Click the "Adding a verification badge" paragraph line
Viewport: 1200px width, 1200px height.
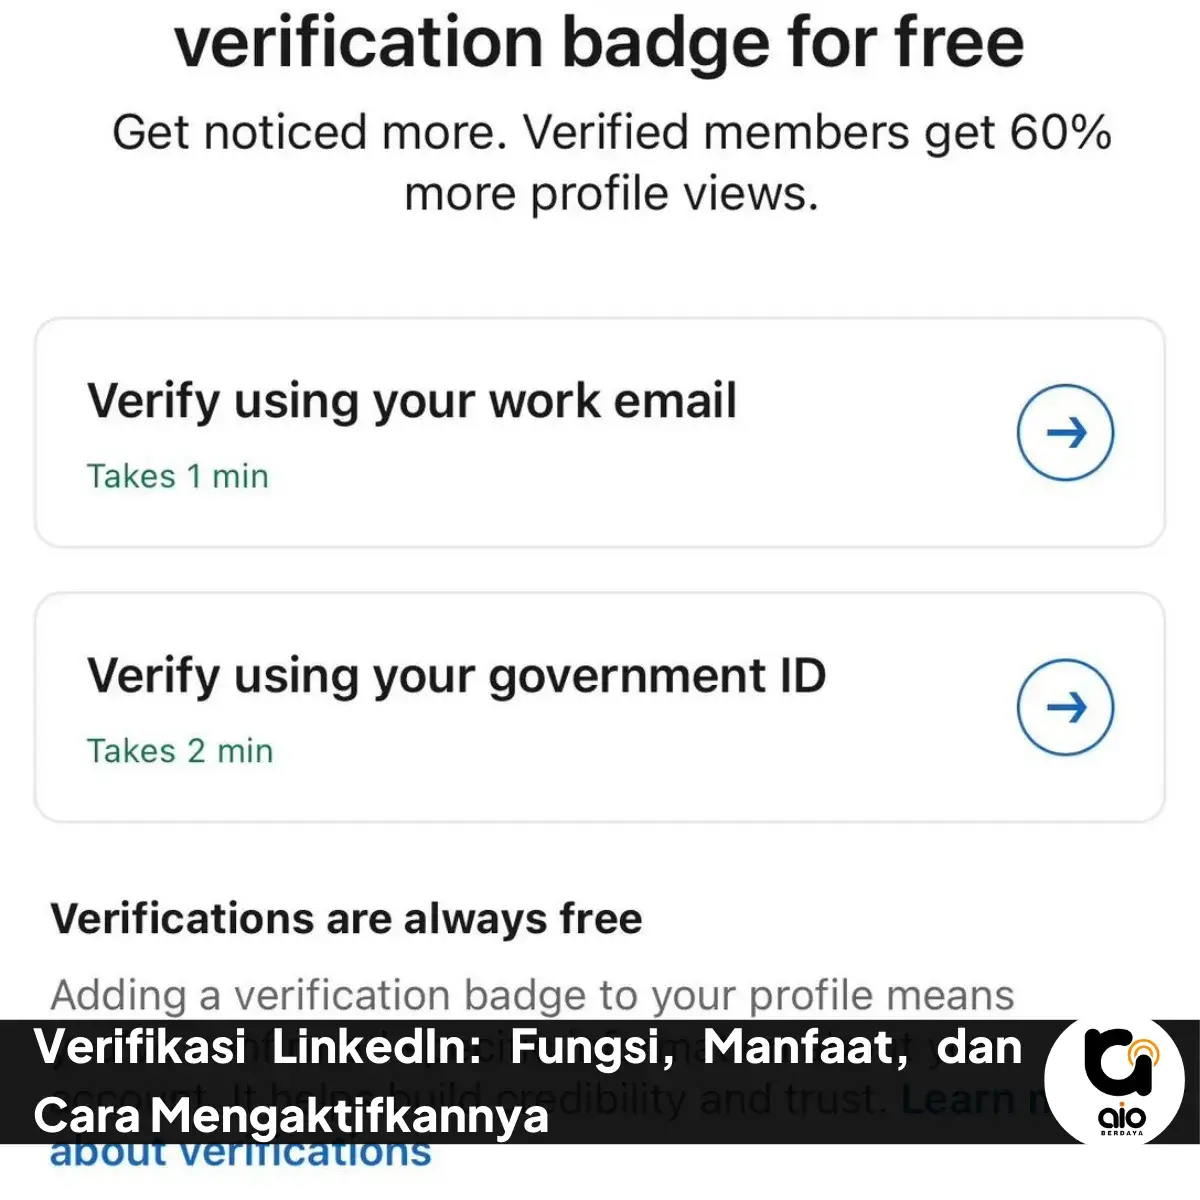tap(532, 995)
